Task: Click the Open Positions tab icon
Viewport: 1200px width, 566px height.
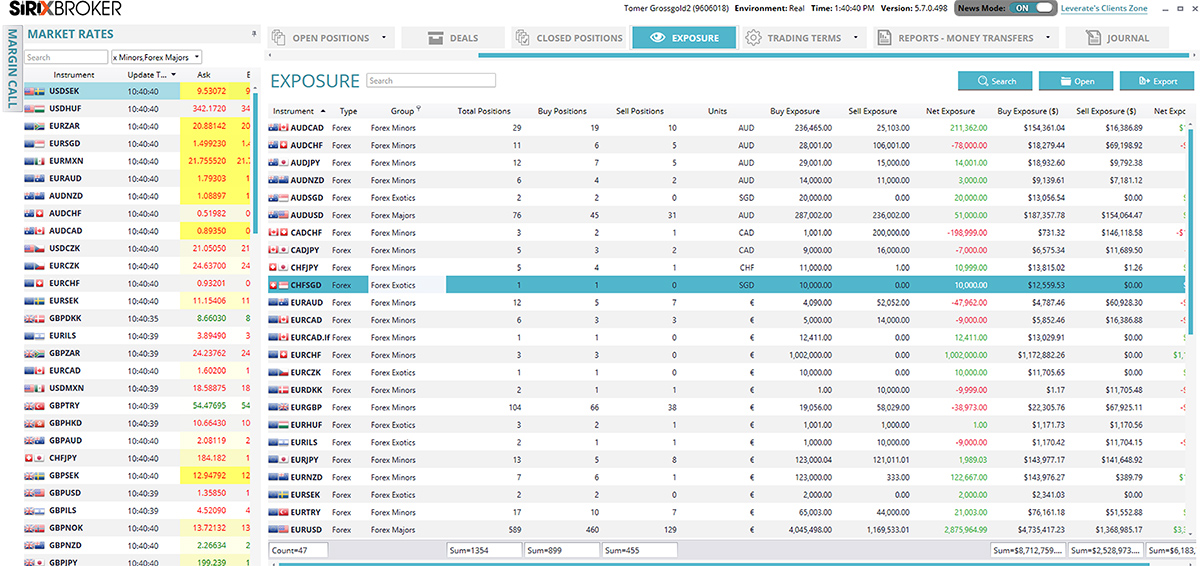Action: [280, 38]
